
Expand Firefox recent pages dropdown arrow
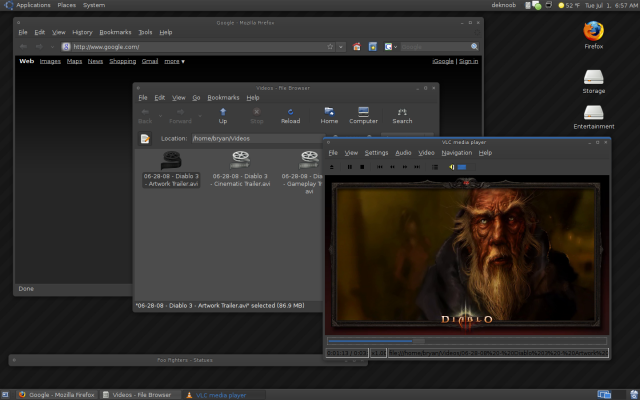tap(52, 47)
